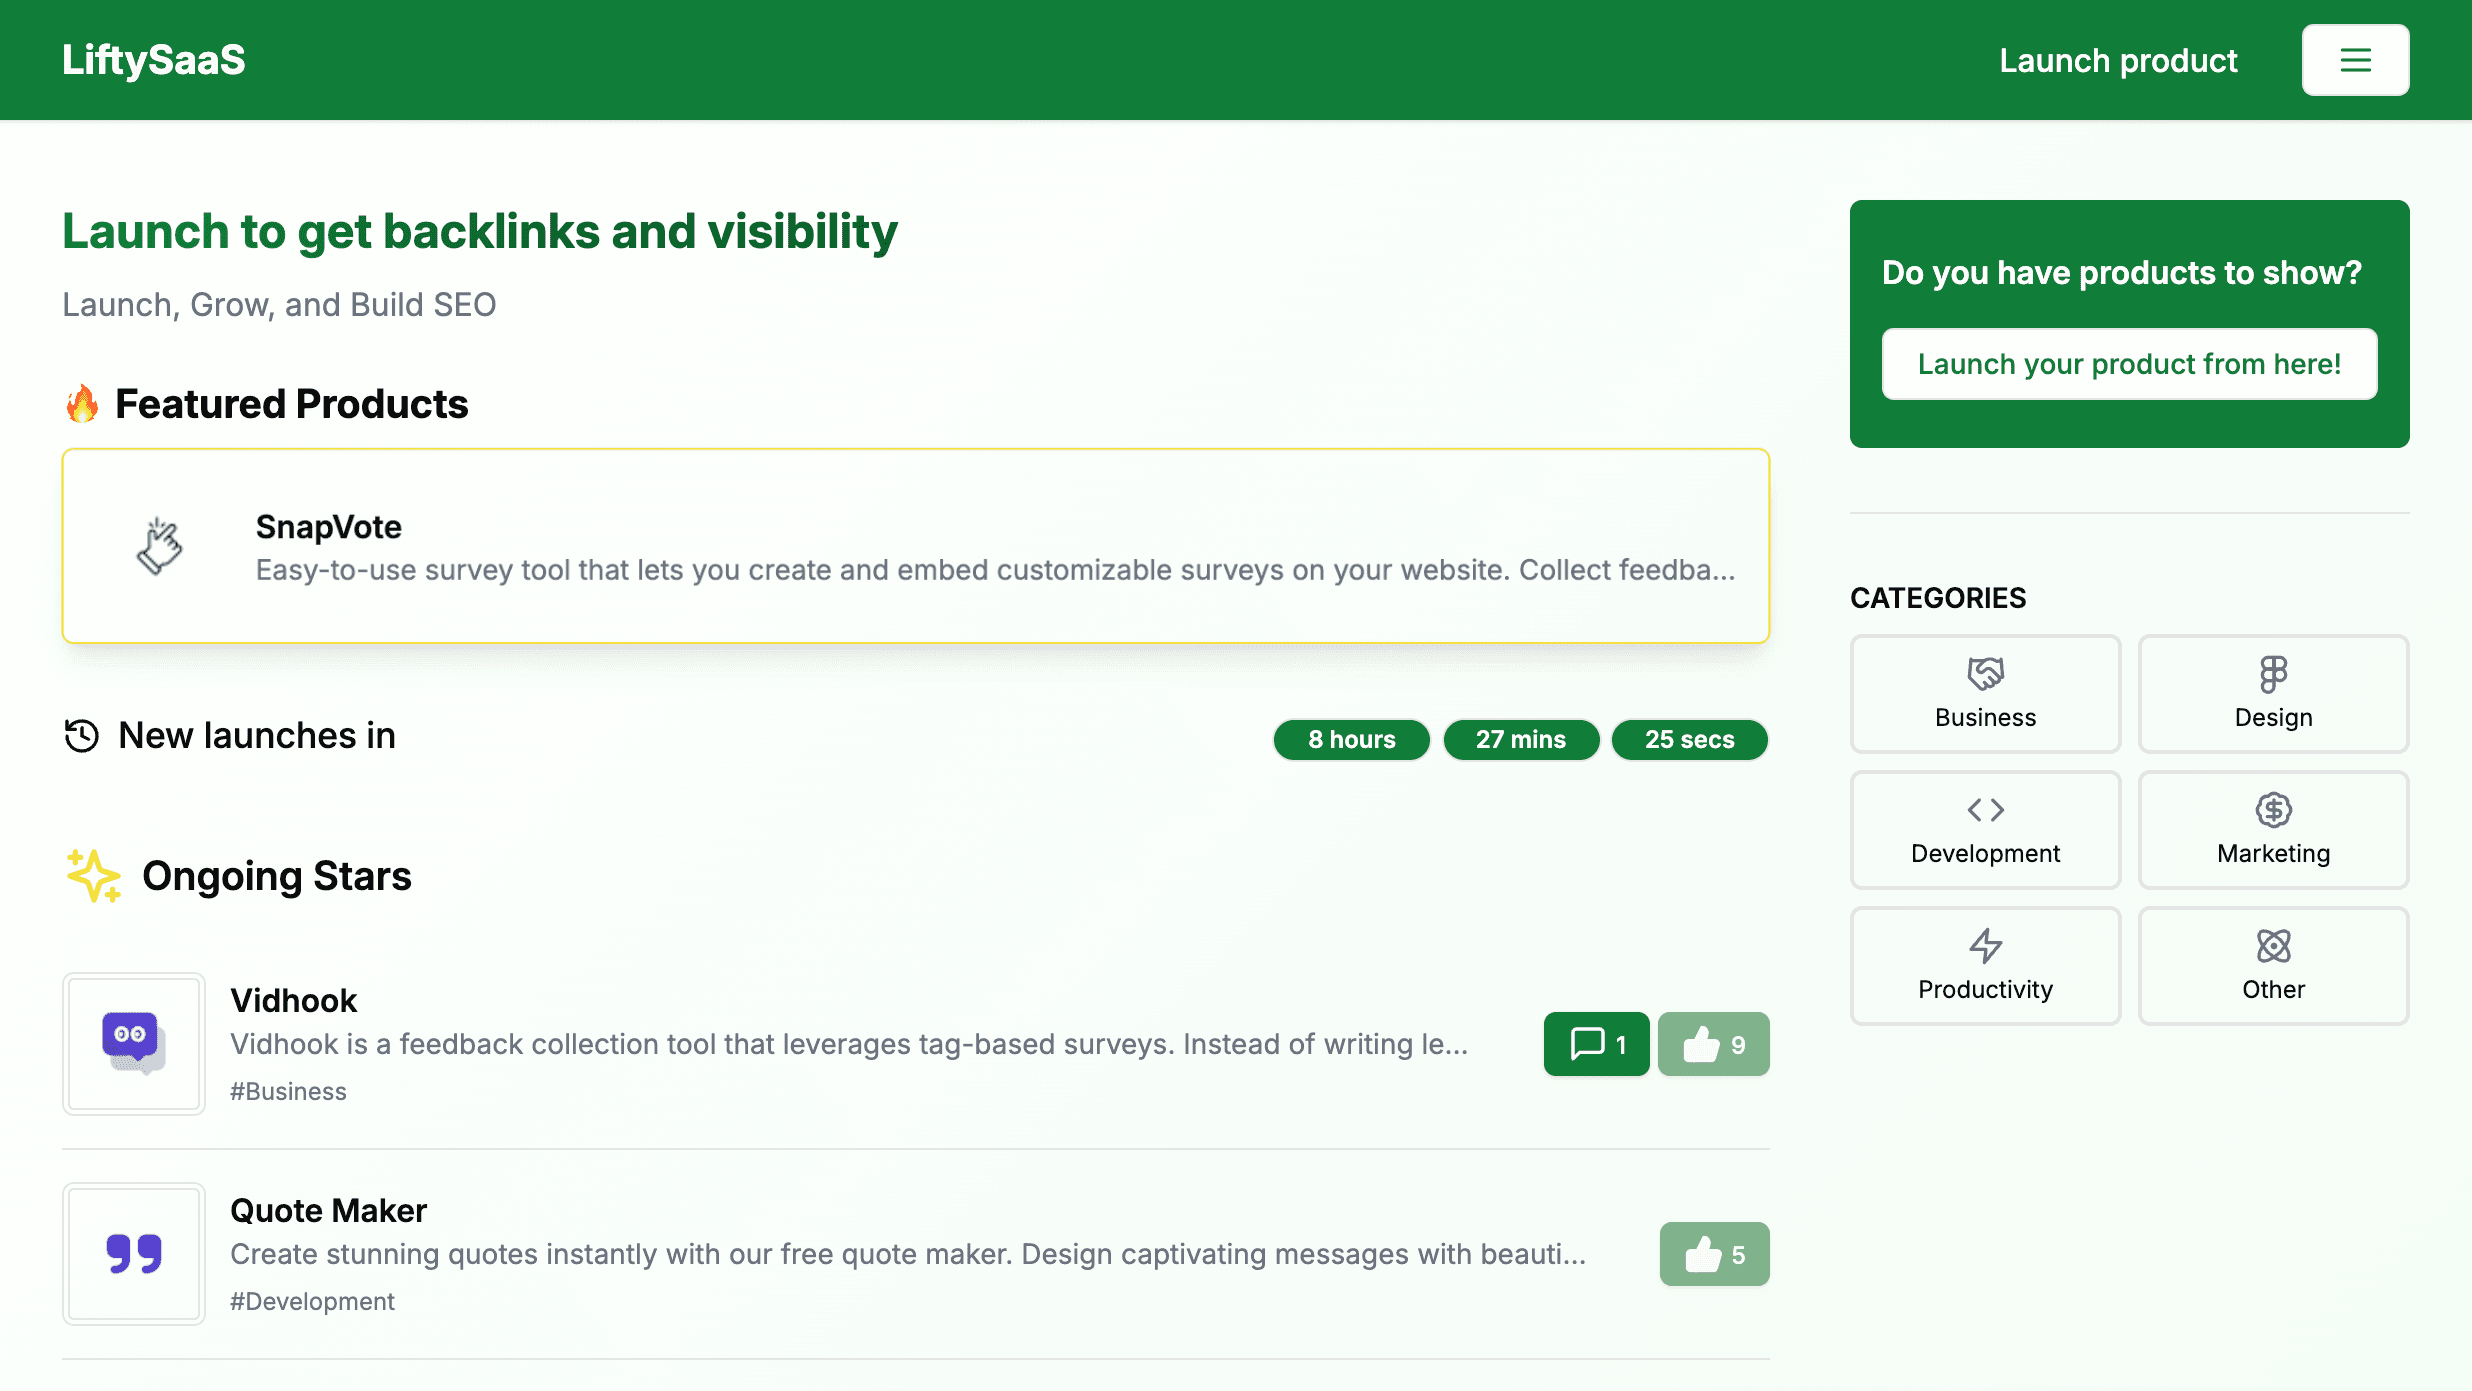This screenshot has width=2472, height=1391.
Task: Click the Vidhook comments button
Action: (1596, 1044)
